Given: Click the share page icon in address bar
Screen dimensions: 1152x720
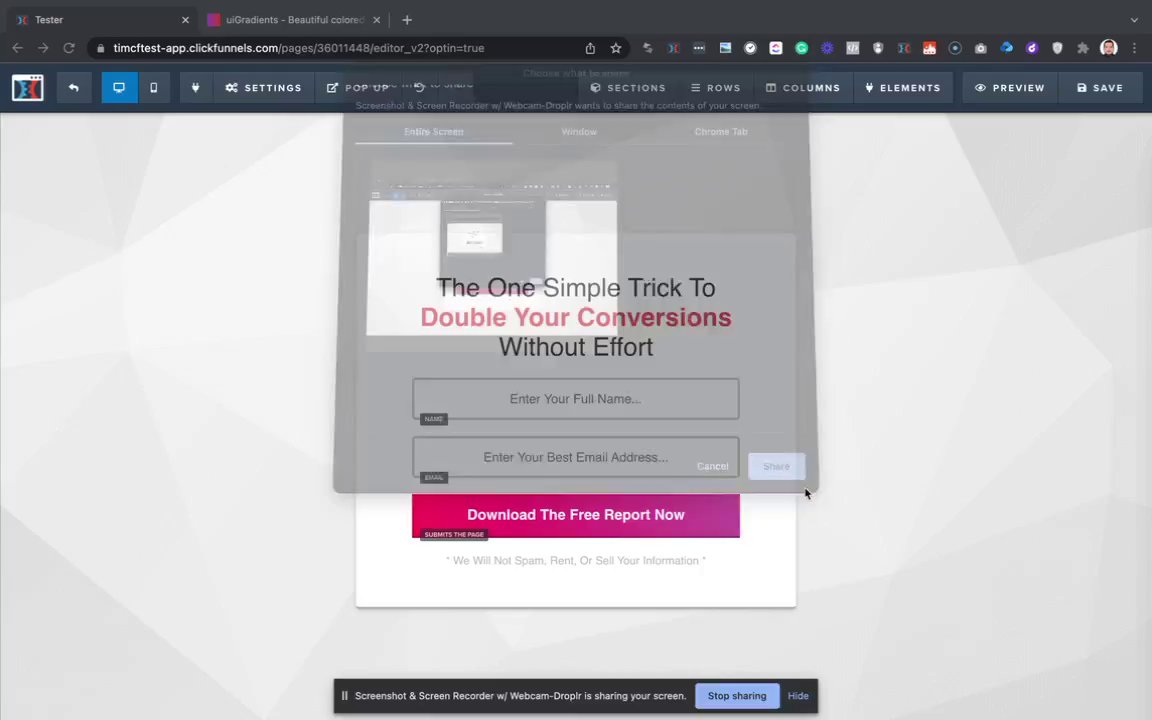Looking at the screenshot, I should pyautogui.click(x=590, y=48).
